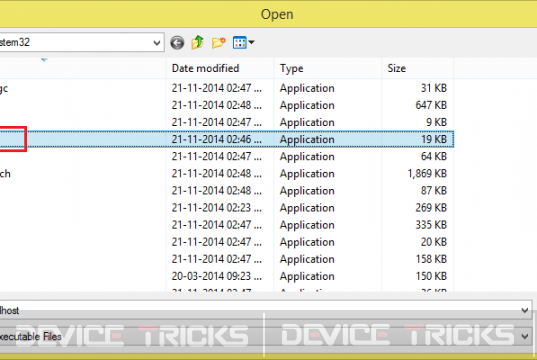
Task: Select the file sized 269 KB
Action: [x=227, y=208]
